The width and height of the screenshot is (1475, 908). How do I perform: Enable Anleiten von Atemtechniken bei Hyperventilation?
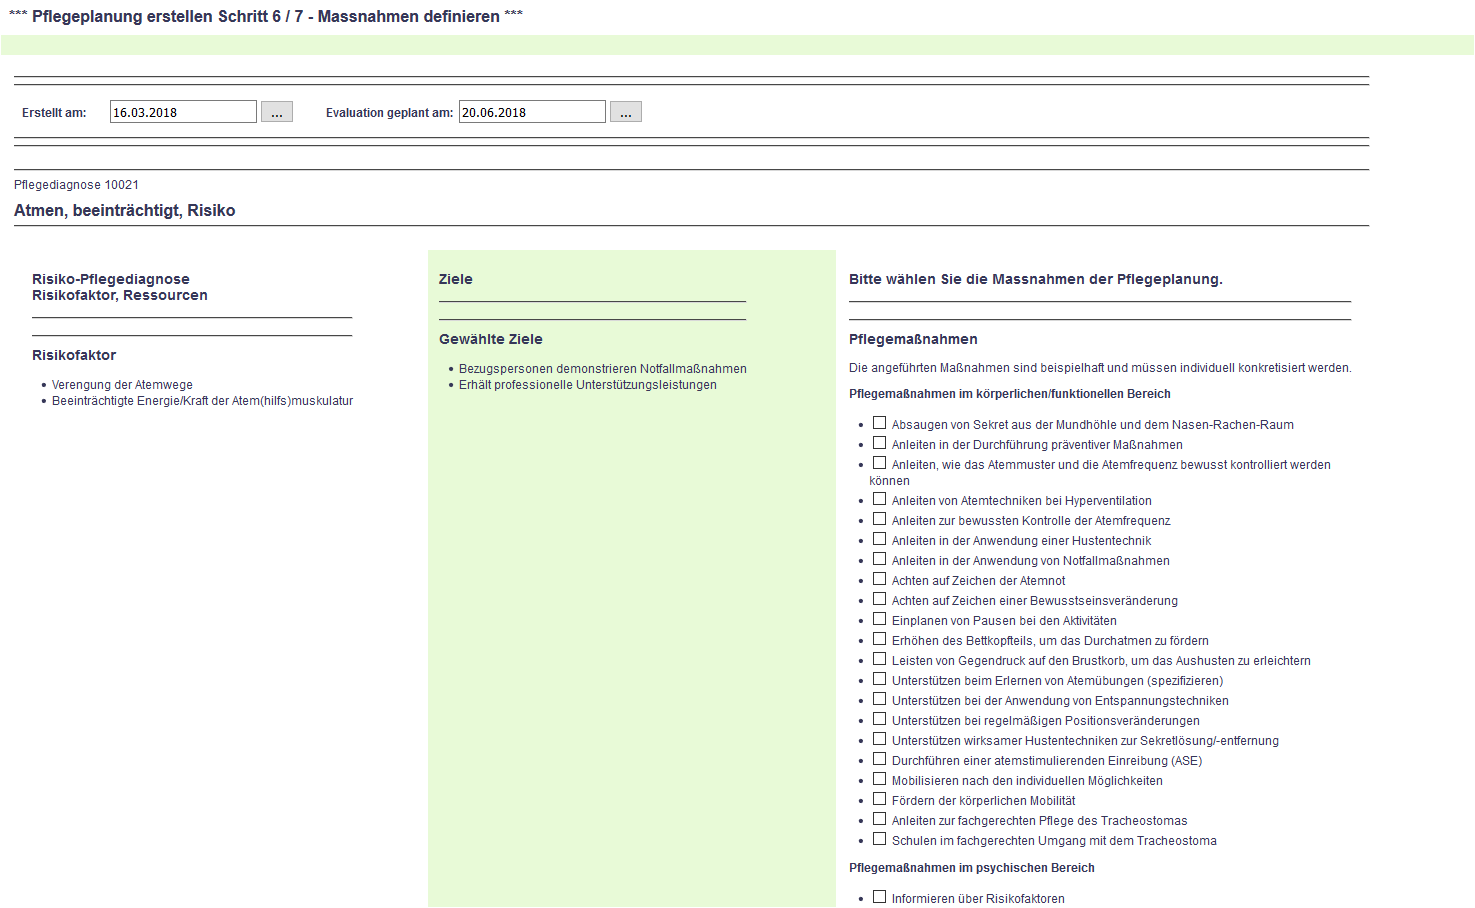pos(879,499)
